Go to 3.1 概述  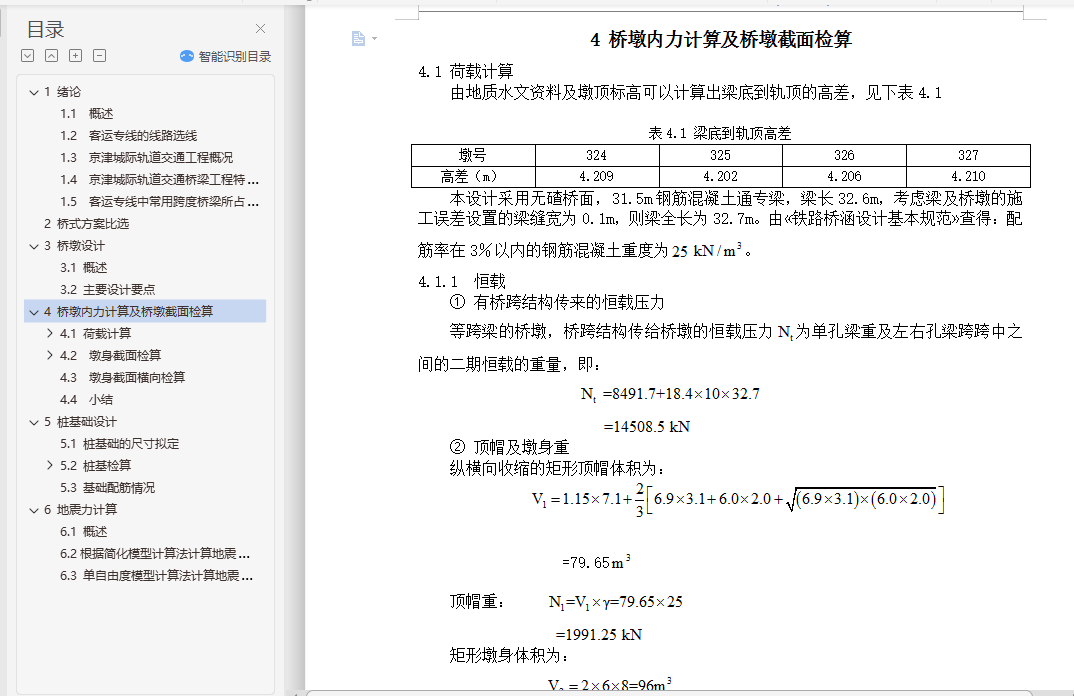84,268
